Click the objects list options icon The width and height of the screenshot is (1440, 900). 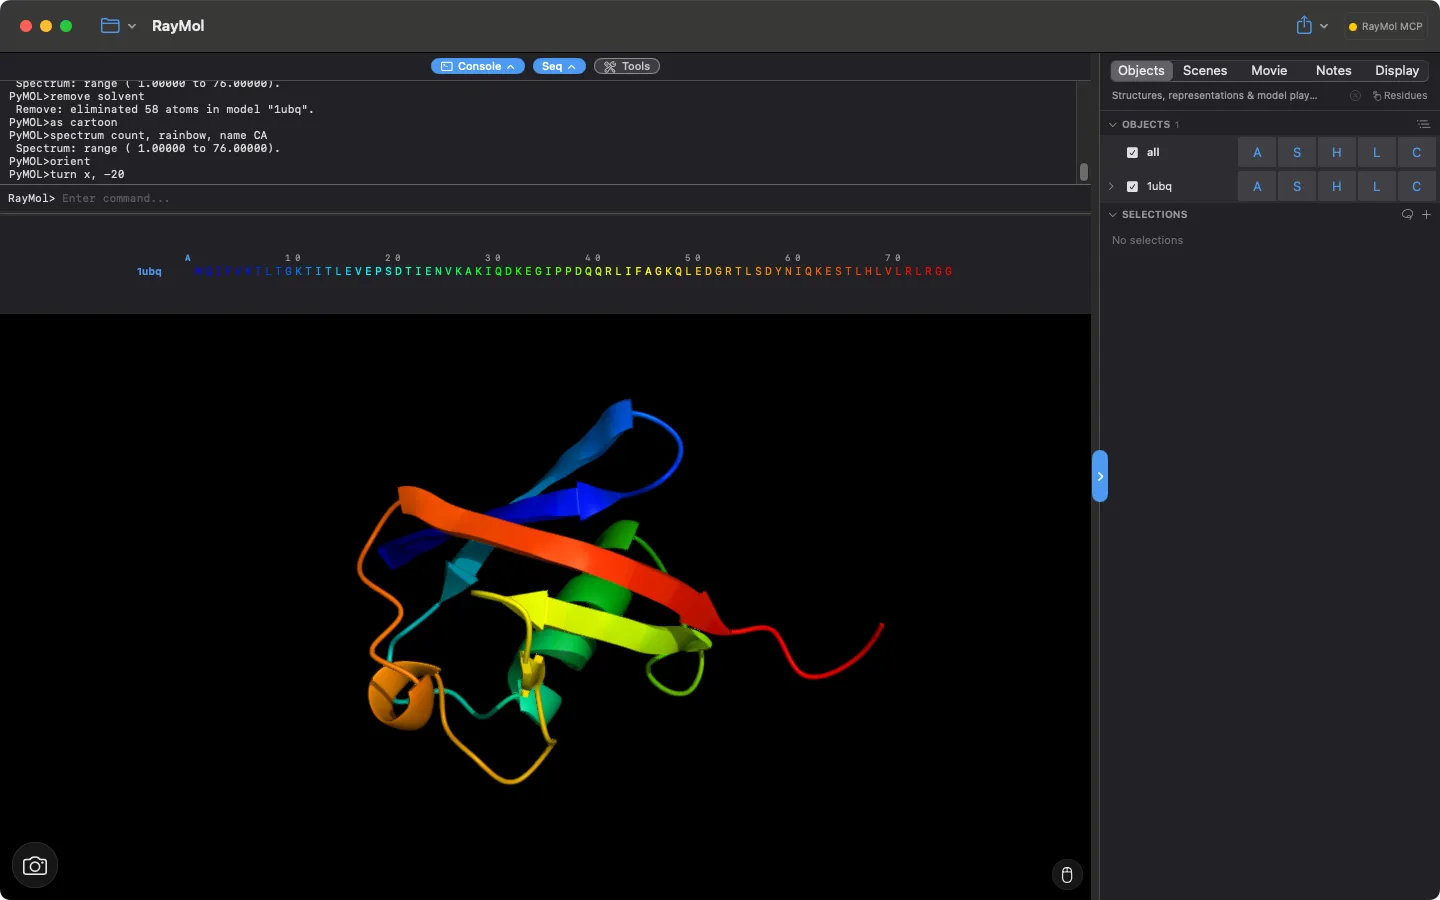[x=1423, y=124]
